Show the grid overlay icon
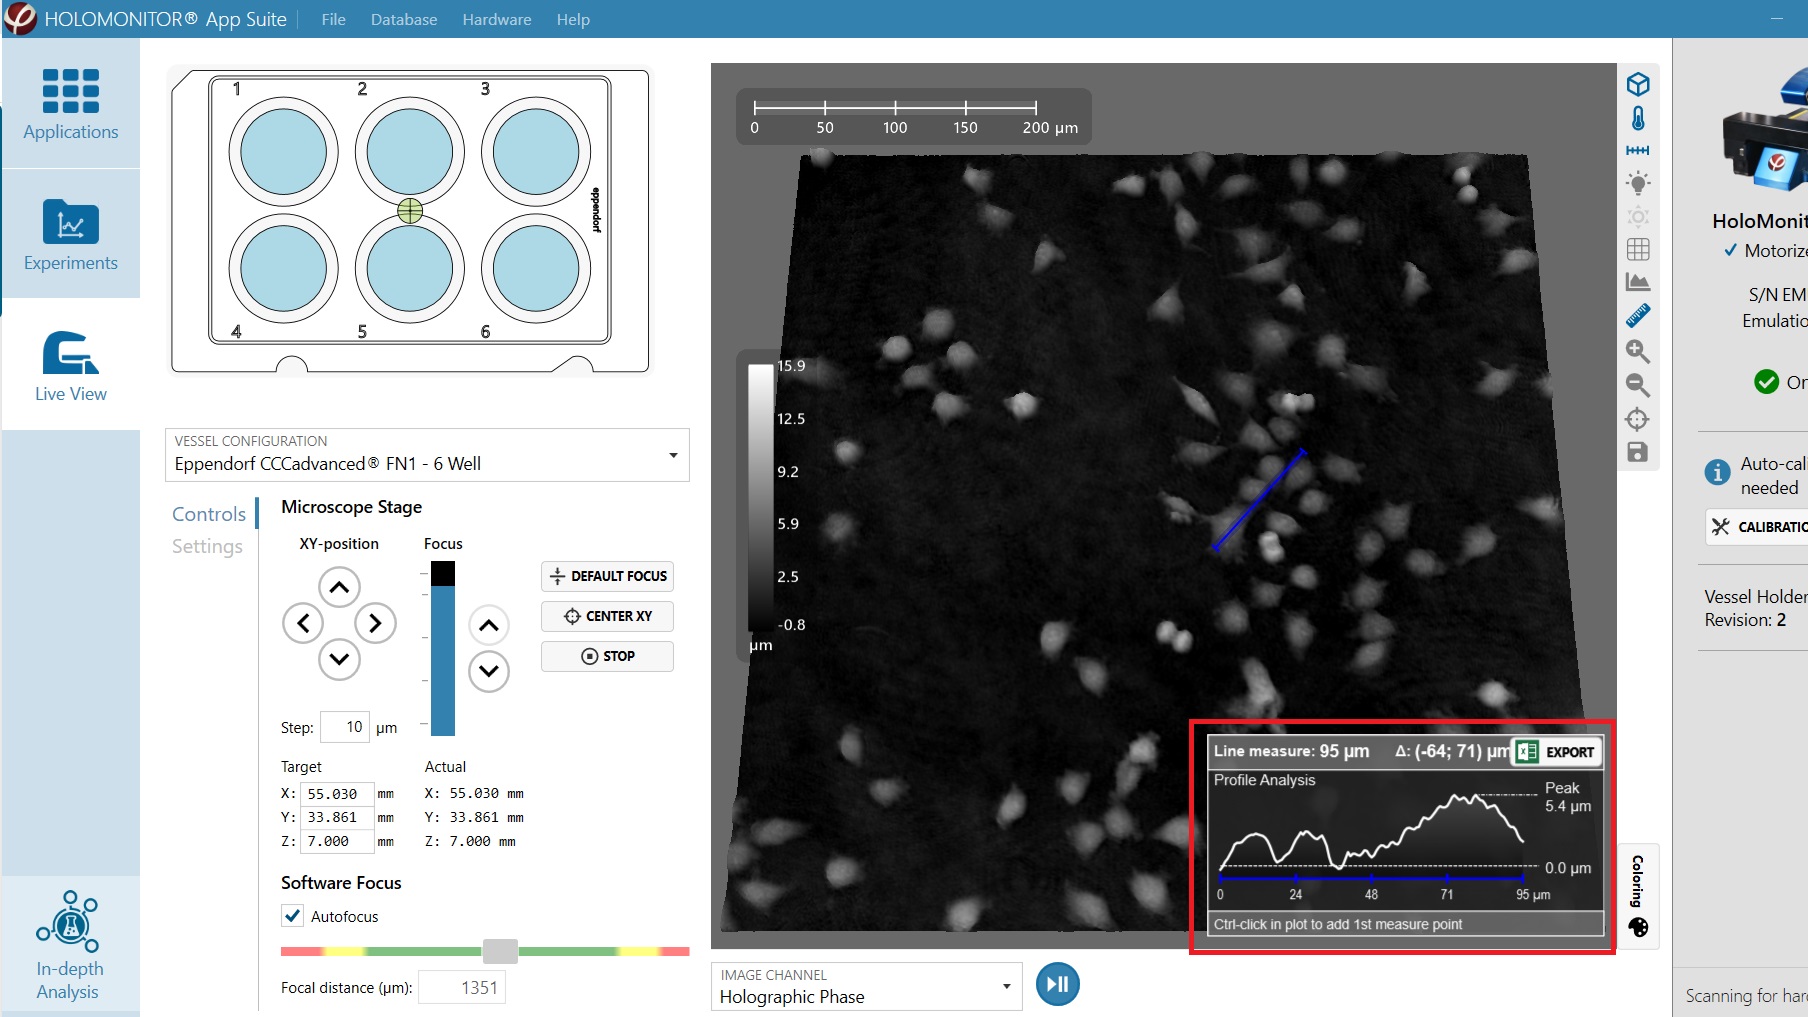This screenshot has width=1808, height=1017. [x=1637, y=249]
